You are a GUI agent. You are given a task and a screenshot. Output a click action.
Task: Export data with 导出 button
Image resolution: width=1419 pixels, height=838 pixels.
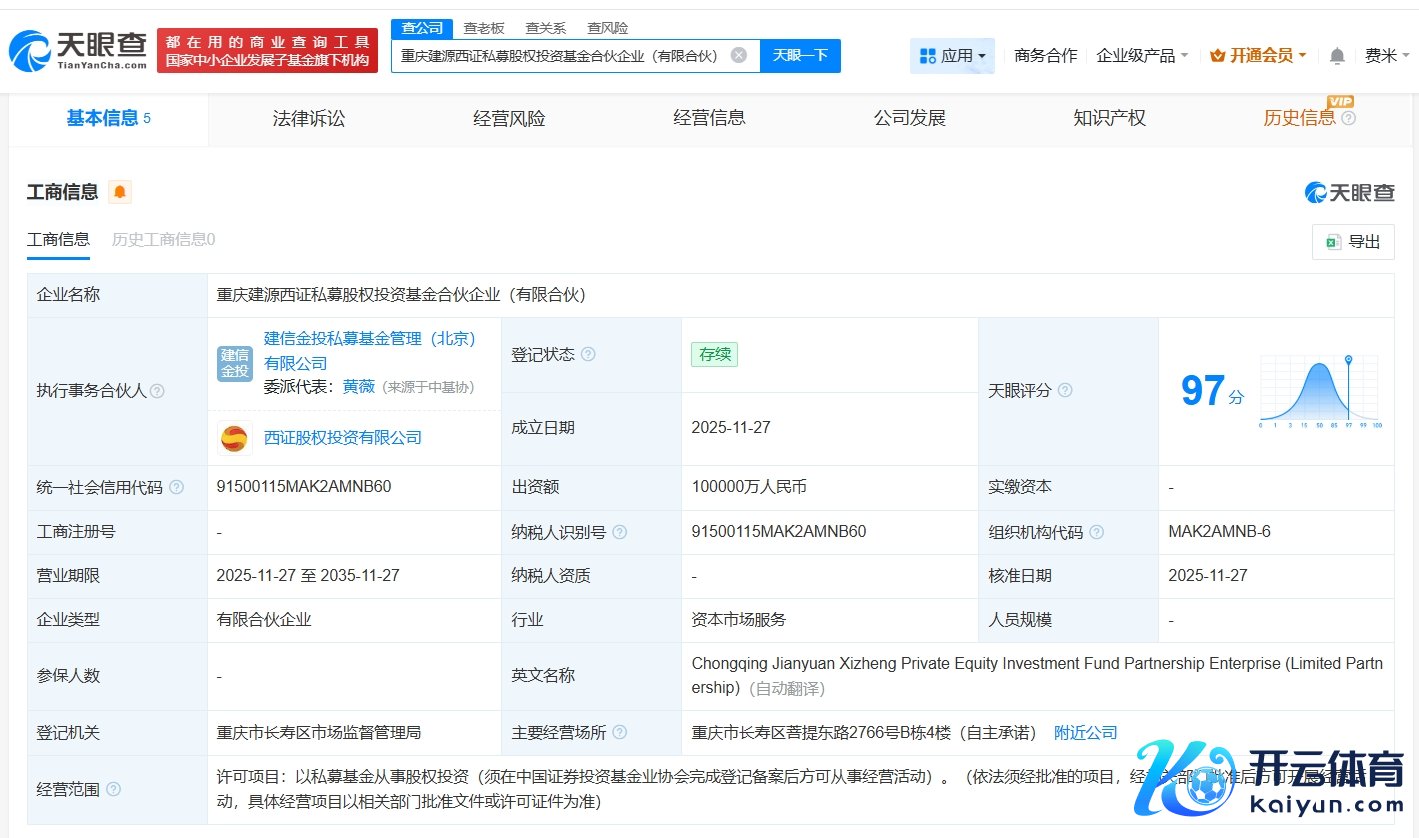(x=1353, y=242)
